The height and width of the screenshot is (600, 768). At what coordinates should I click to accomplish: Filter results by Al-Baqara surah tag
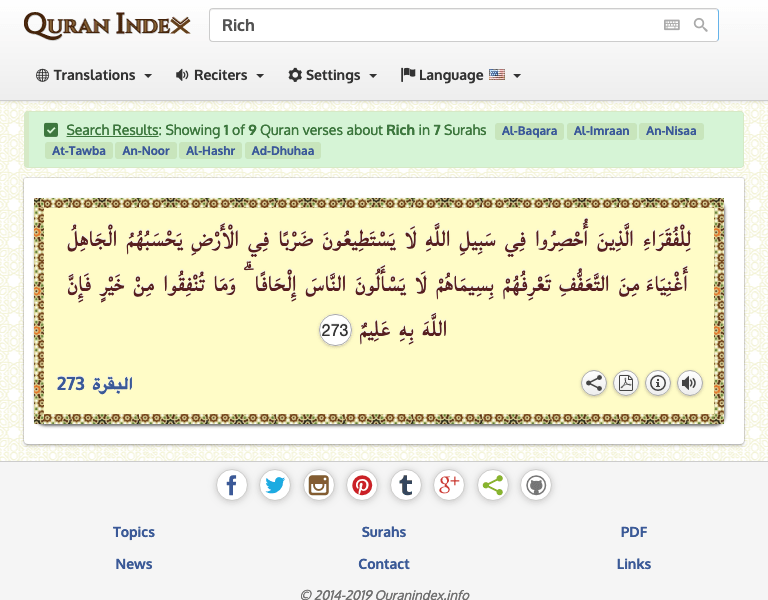click(529, 131)
